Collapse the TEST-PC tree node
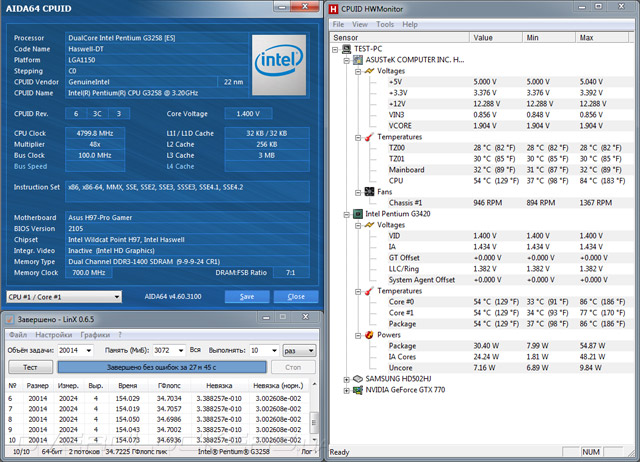The image size is (640, 462). coord(335,49)
